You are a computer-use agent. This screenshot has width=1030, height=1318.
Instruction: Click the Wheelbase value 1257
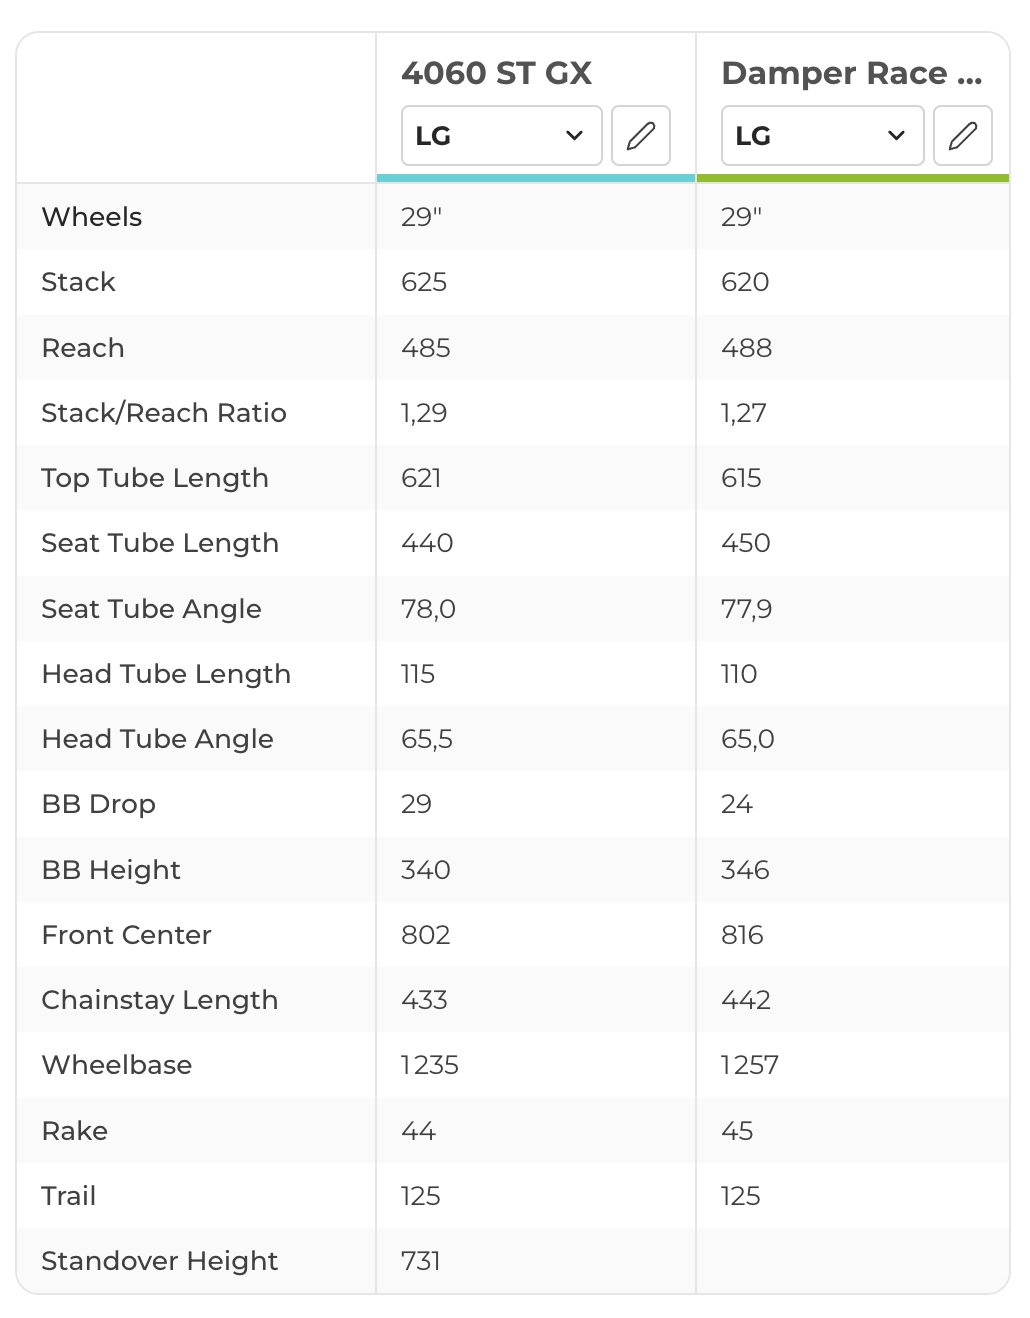749,1065
